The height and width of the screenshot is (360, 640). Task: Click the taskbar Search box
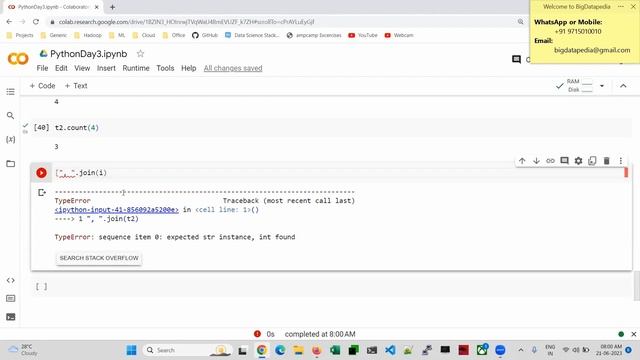186,350
